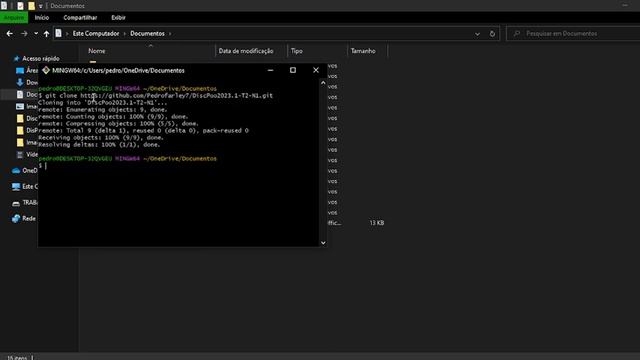Viewport: 640px width, 360px height.
Task: Switch to the Exibir tab
Action: tap(118, 18)
